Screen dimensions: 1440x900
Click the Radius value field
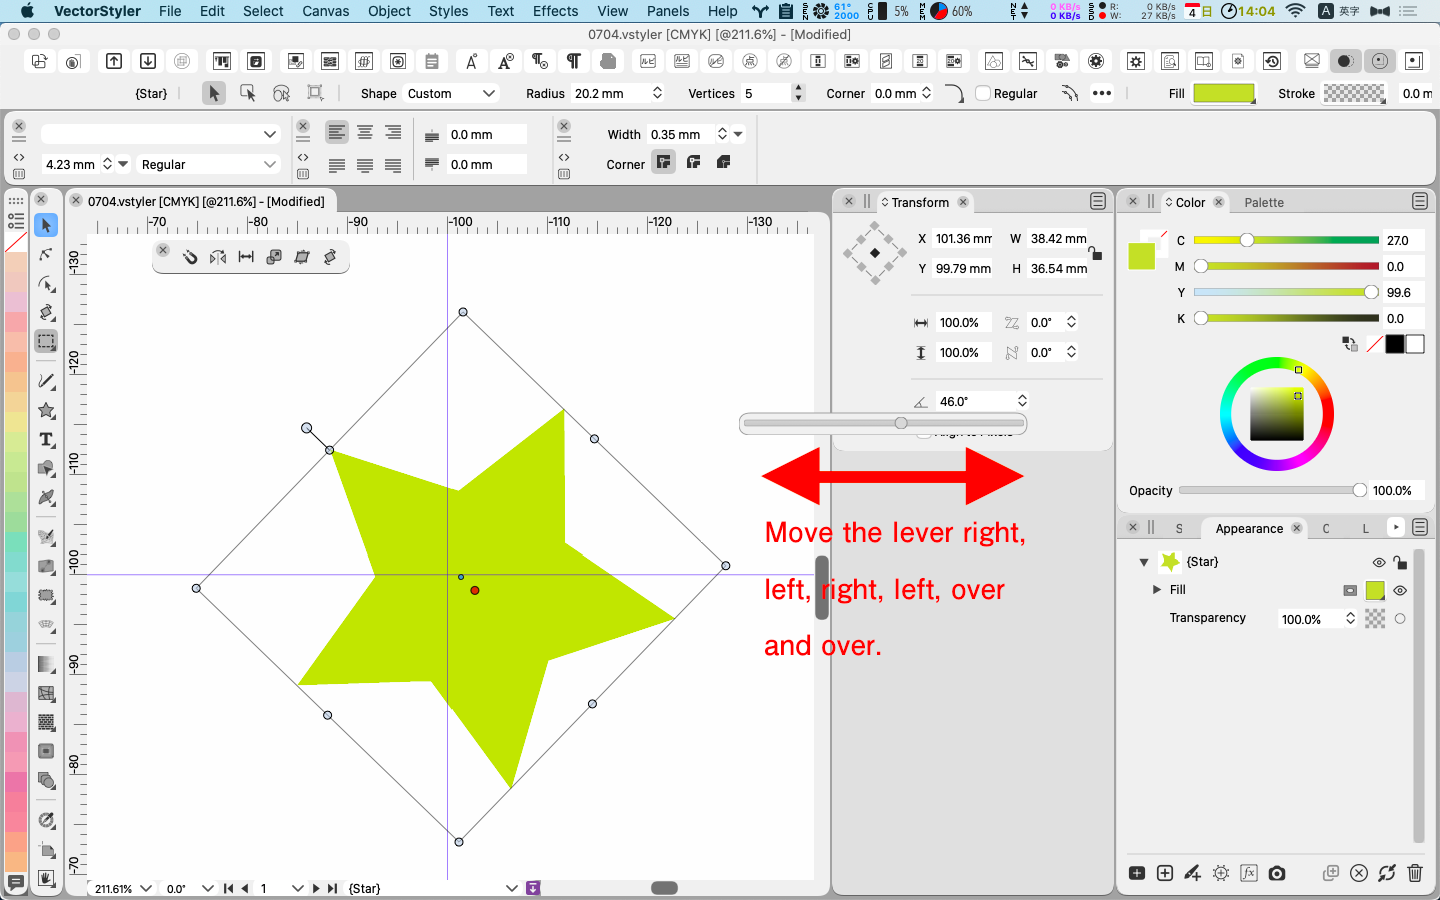610,93
